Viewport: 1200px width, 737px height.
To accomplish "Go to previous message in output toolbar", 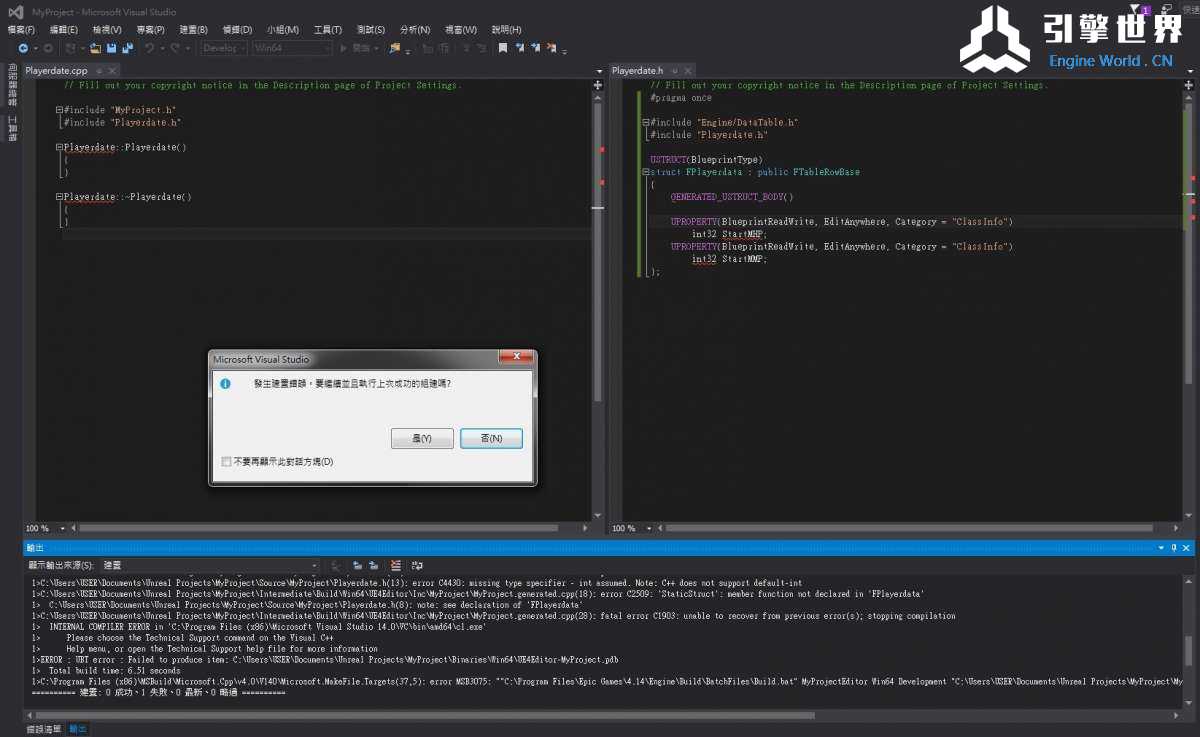I will pos(358,566).
